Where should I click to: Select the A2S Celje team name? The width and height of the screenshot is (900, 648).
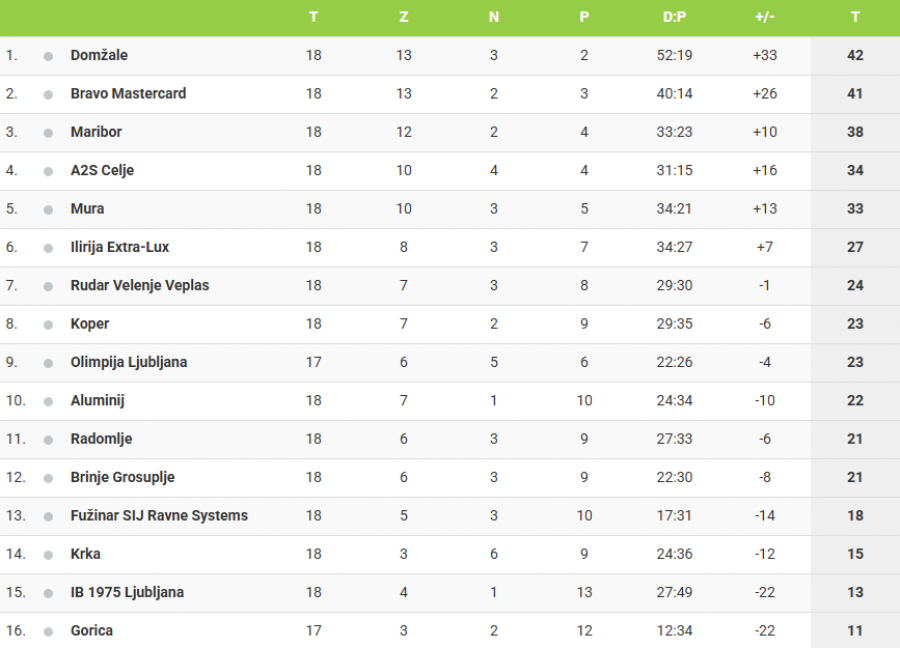pos(102,170)
